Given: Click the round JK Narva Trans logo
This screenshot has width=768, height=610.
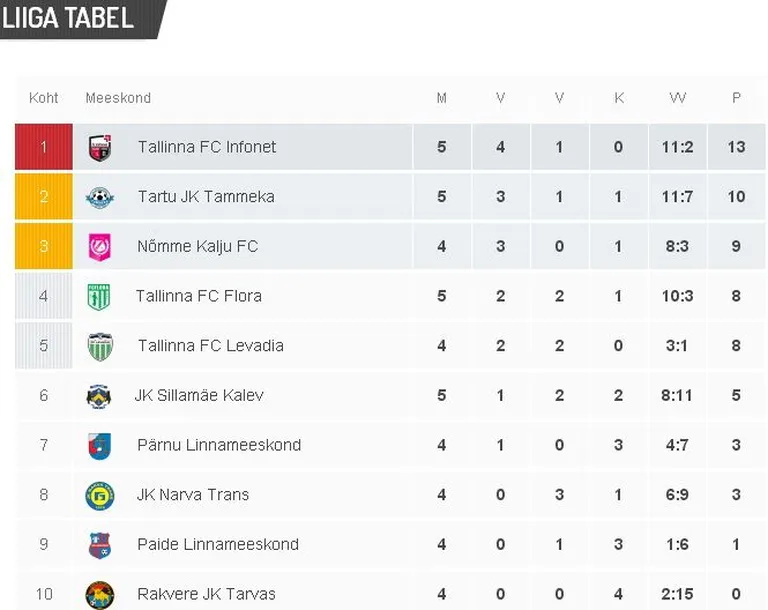Looking at the screenshot, I should pos(100,496).
